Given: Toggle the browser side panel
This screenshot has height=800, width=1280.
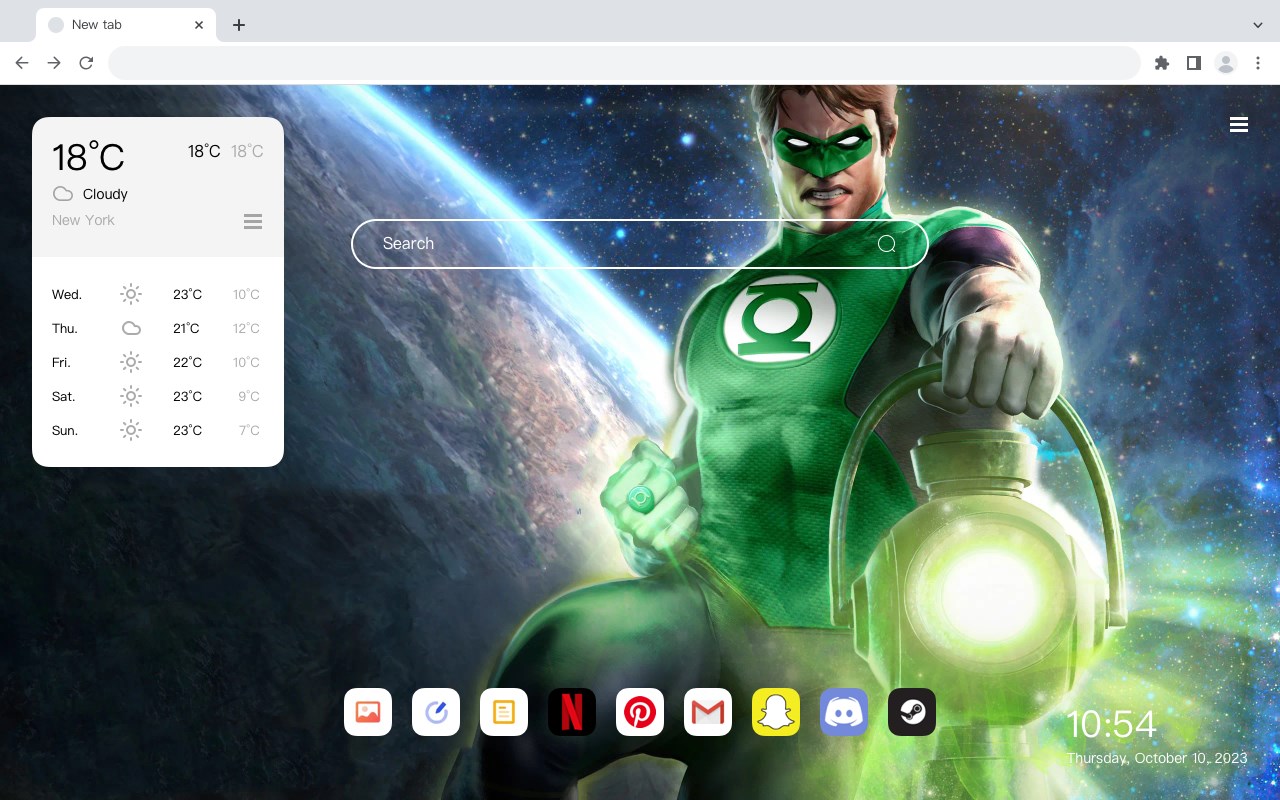Looking at the screenshot, I should pyautogui.click(x=1193, y=63).
